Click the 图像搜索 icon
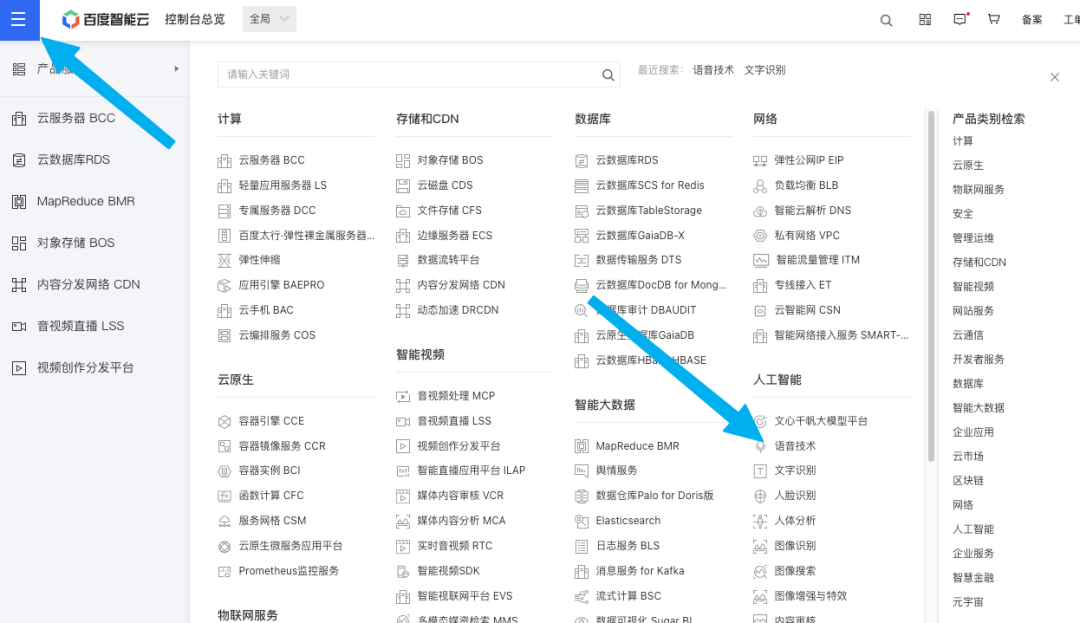The image size is (1080, 623). tap(760, 571)
